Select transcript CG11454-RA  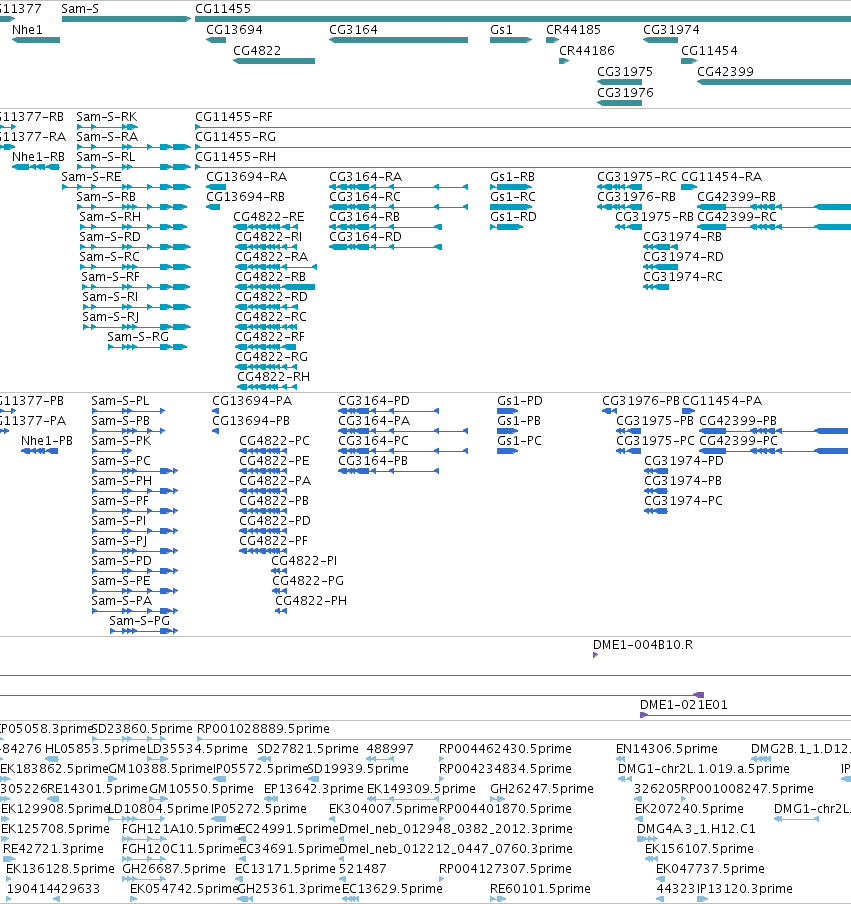point(721,177)
